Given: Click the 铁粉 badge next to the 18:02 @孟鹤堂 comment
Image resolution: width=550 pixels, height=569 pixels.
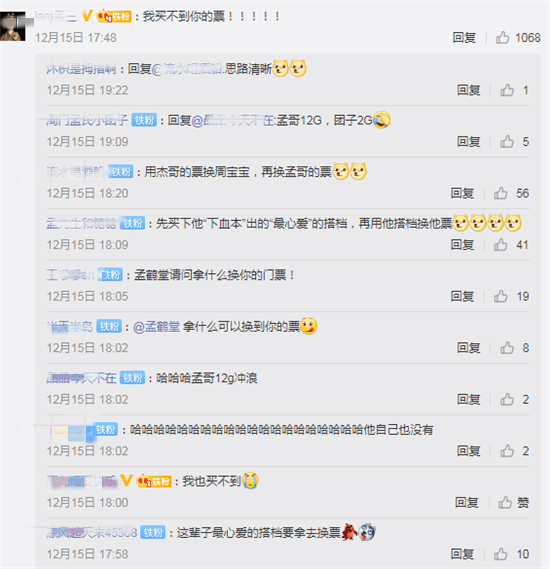Looking at the screenshot, I should pos(109,327).
